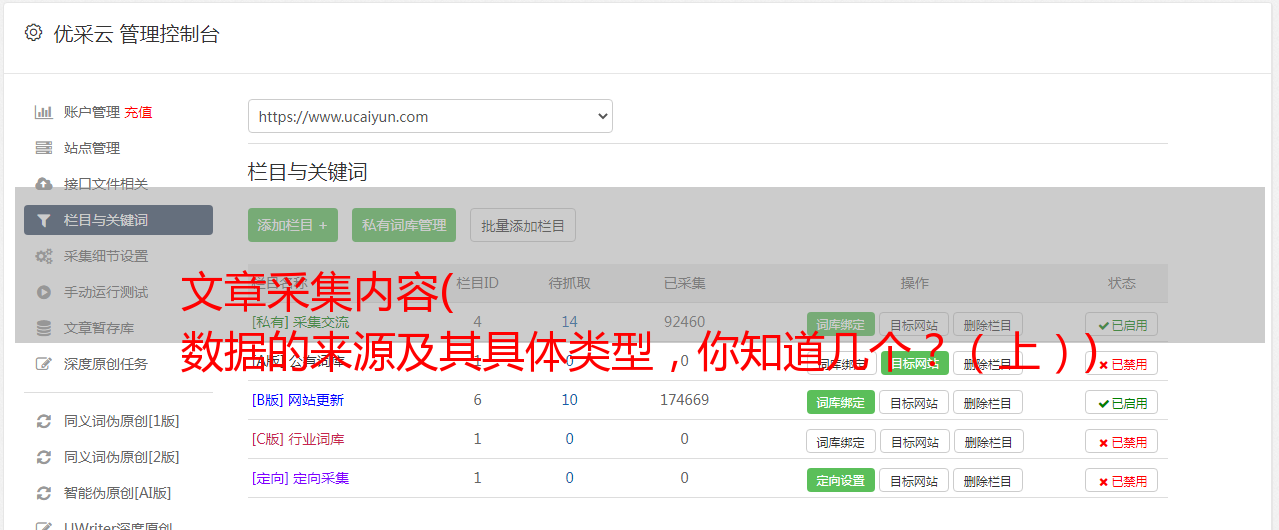The height and width of the screenshot is (530, 1279).
Task: Open 深度原创任务 sidebar item
Action: 106,364
